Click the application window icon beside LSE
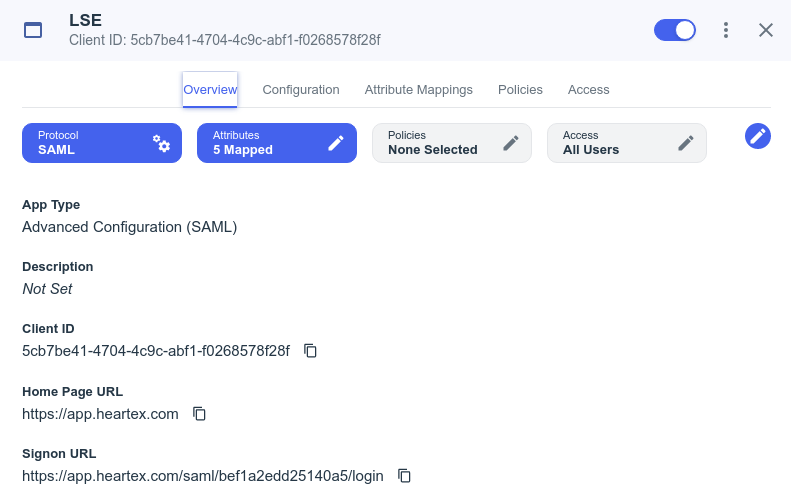Screen dimensions: 791x495 (33, 30)
